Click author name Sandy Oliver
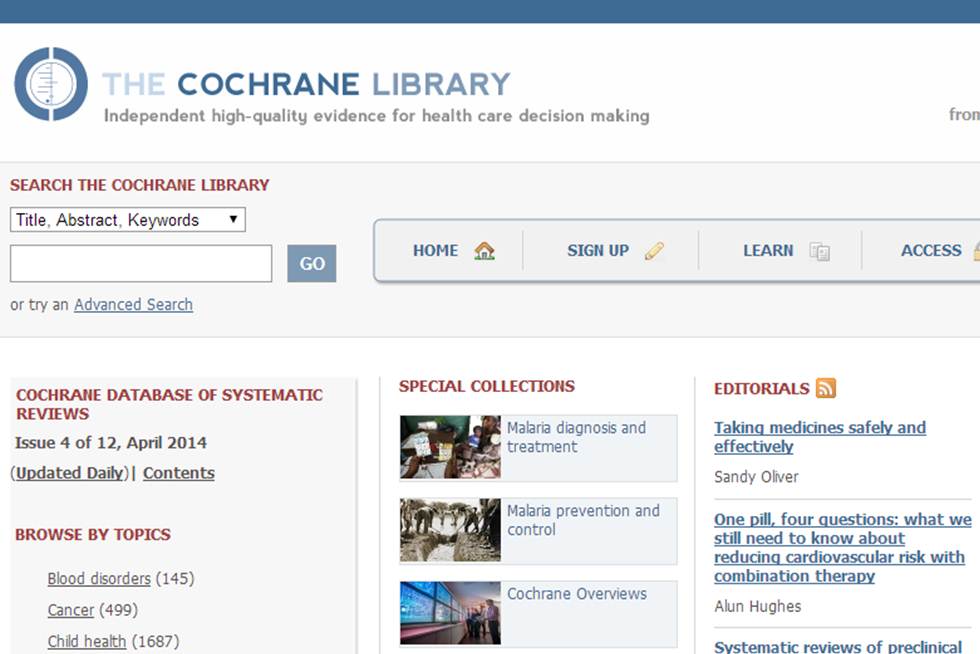The image size is (980, 654). coord(756,477)
